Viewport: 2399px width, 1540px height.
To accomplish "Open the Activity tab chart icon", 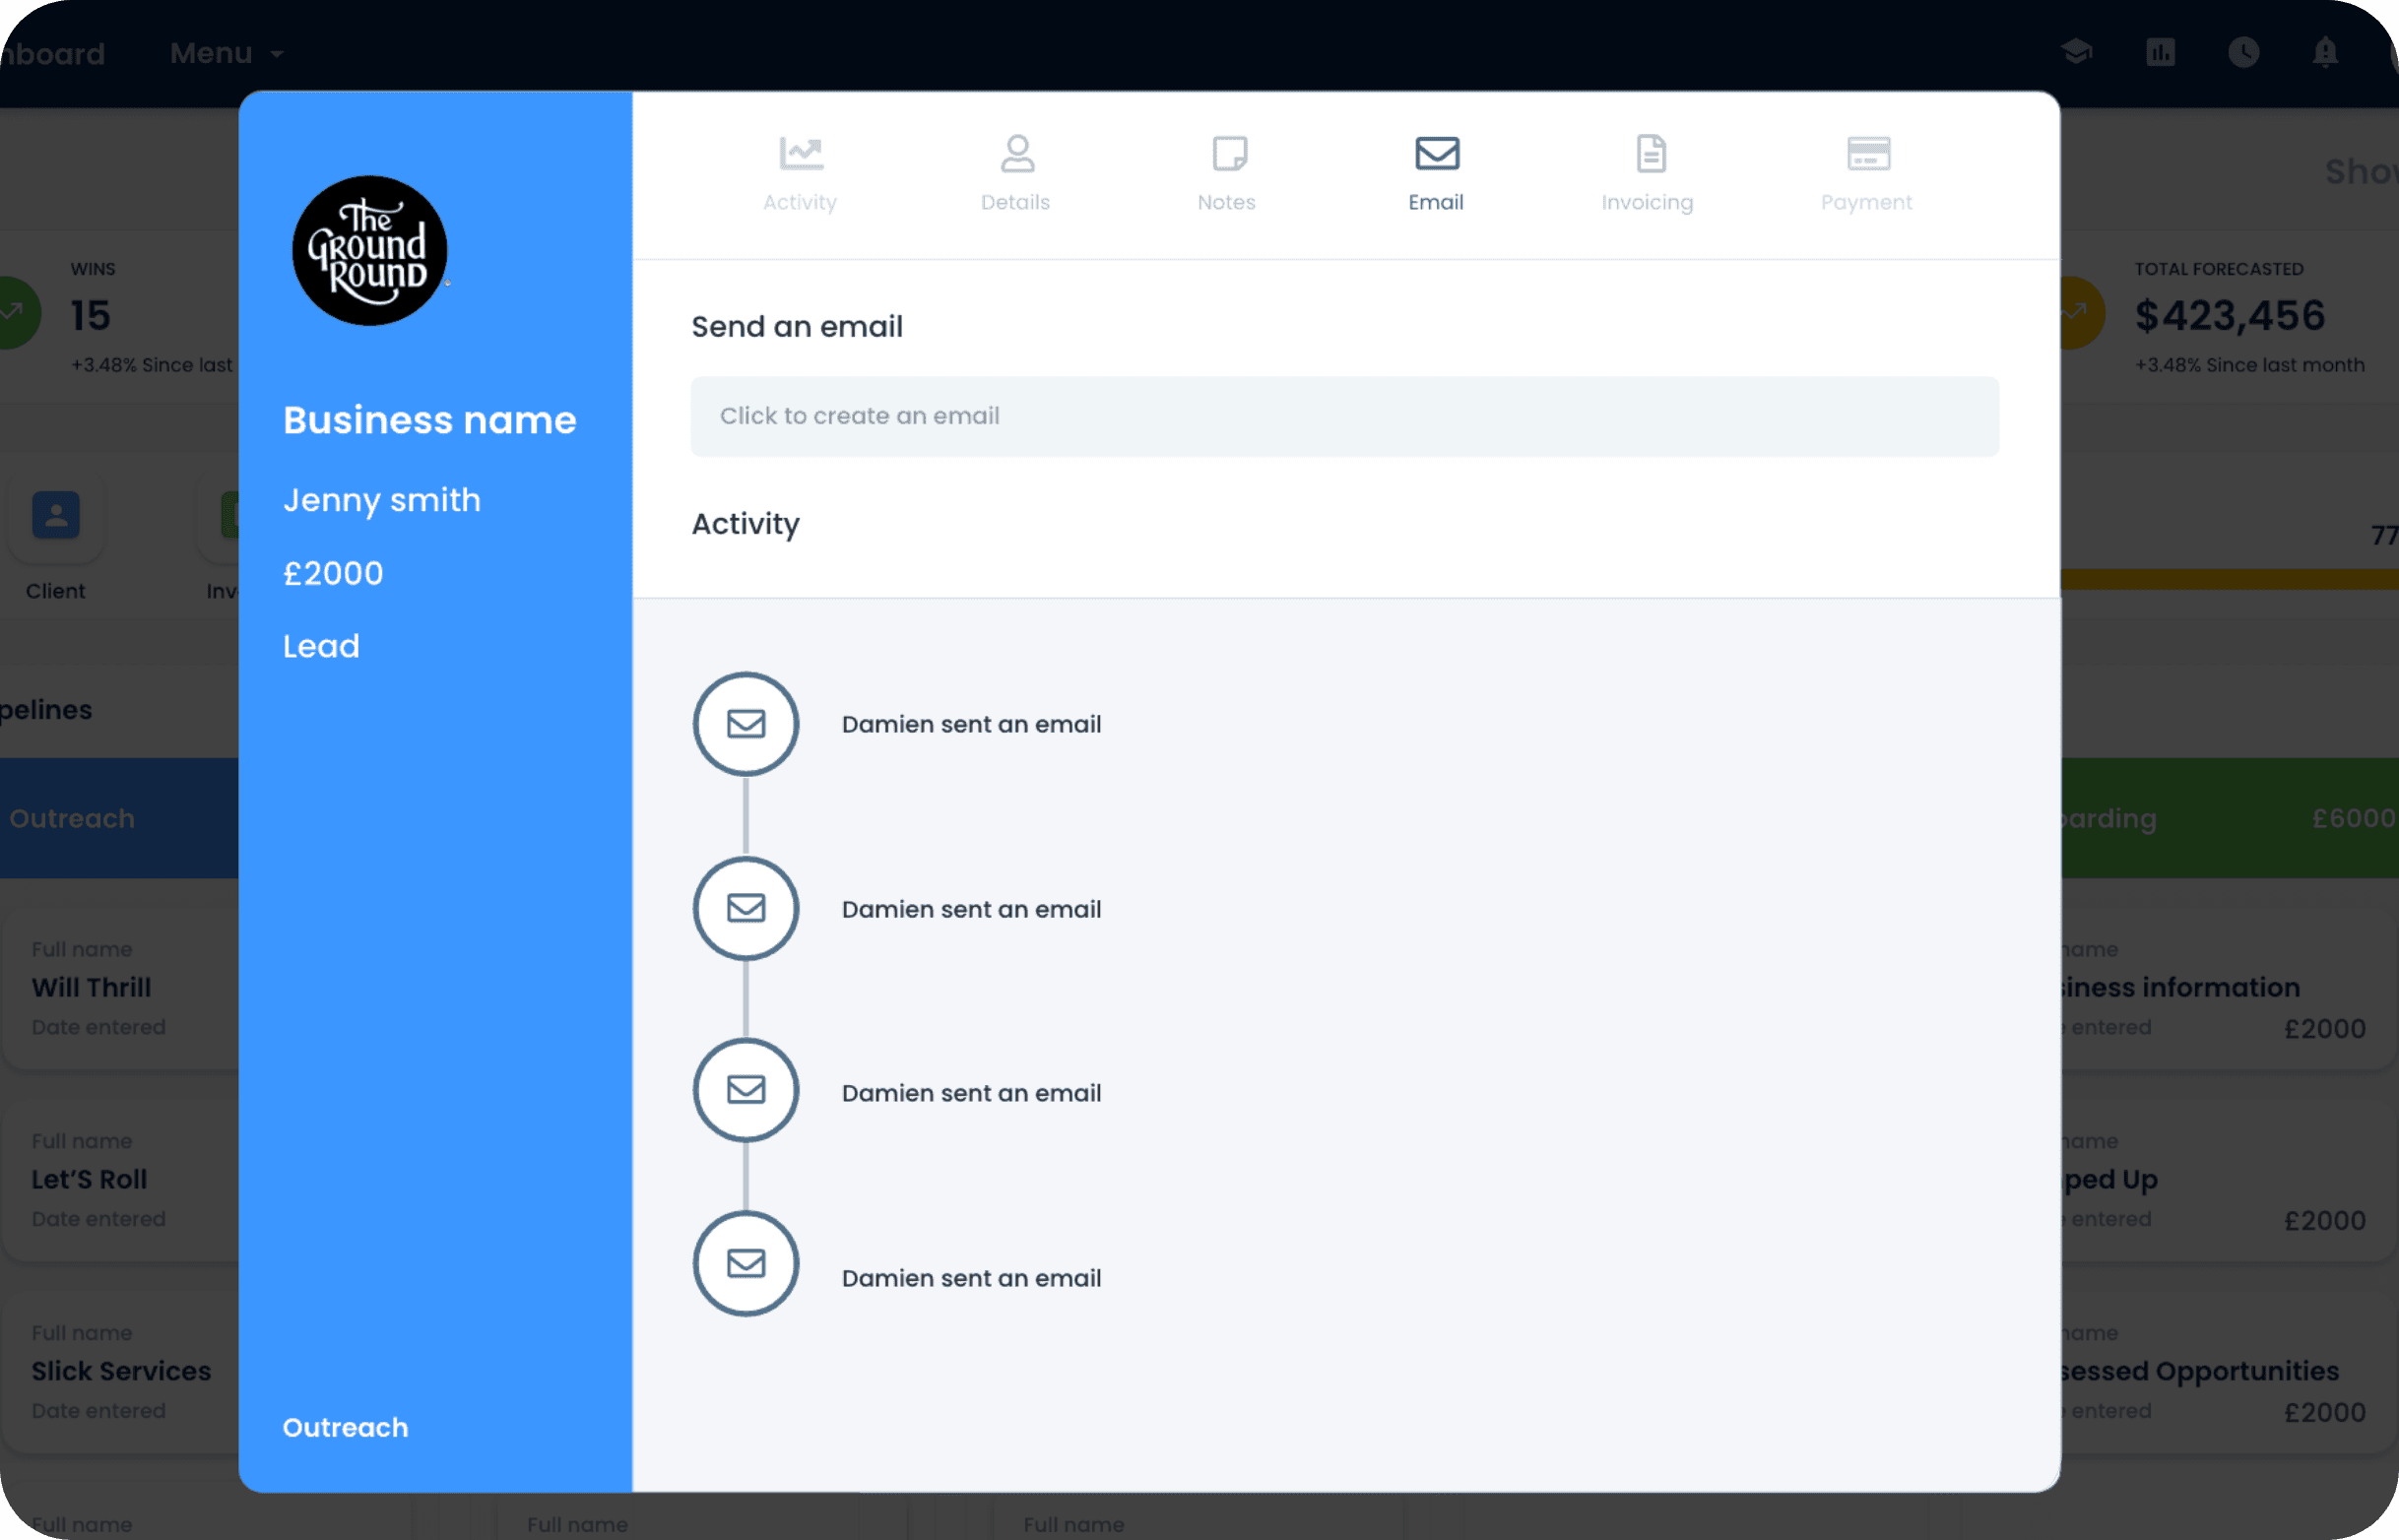I will click(800, 154).
